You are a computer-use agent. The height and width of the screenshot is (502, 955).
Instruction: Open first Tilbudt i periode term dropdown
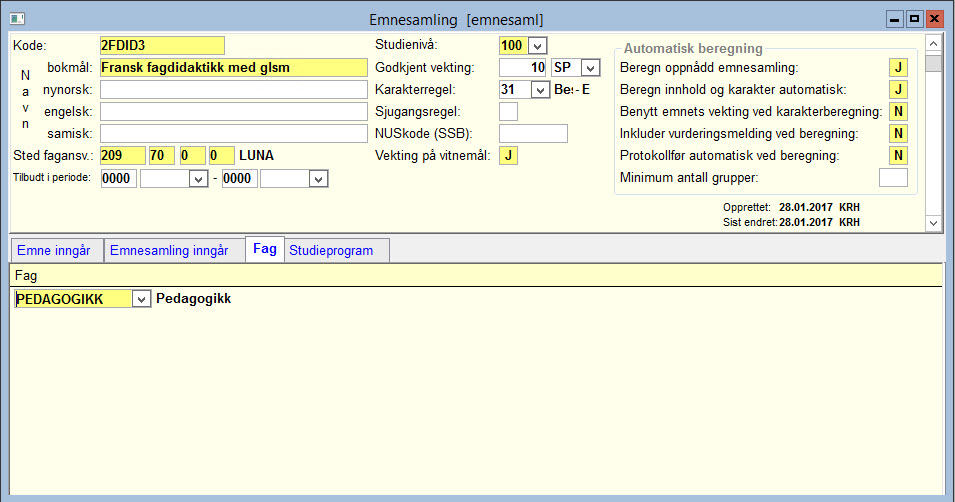tap(199, 179)
